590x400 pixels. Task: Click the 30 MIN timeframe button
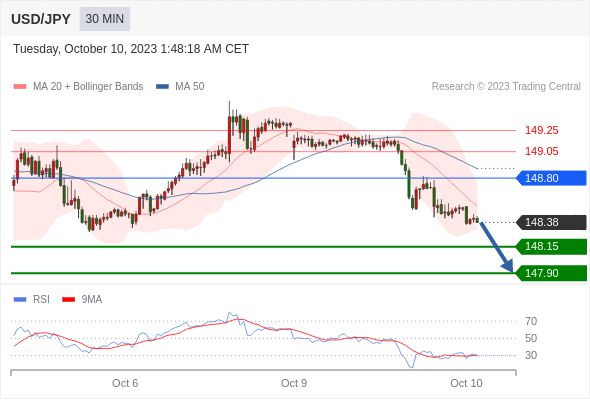(105, 19)
